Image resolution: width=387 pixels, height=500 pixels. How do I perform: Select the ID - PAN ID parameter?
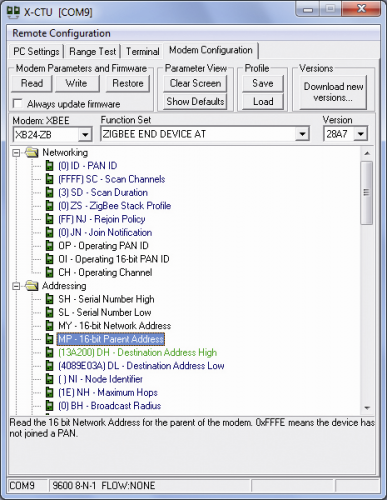tap(88, 166)
